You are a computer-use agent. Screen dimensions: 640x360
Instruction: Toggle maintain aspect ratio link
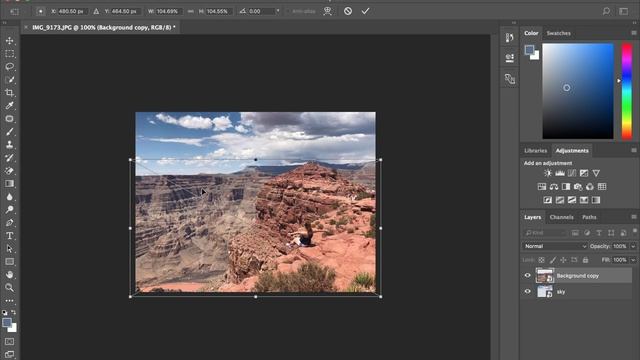pyautogui.click(x=191, y=11)
